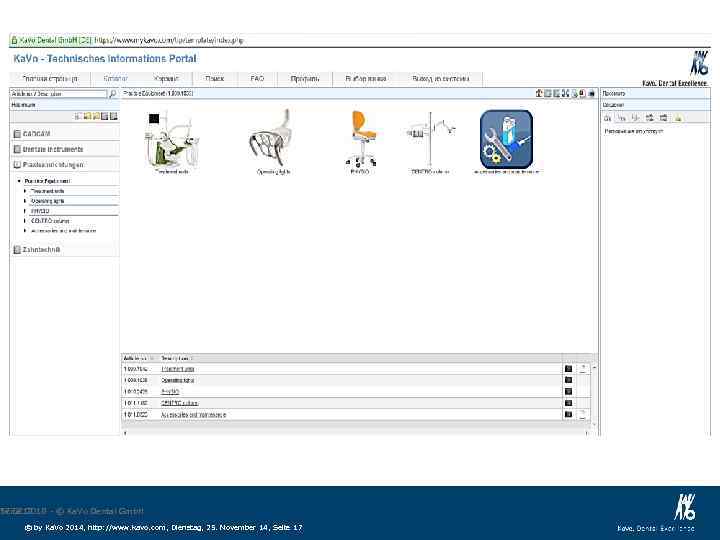The height and width of the screenshot is (540, 720).
Task: Select Treatment units in the tree
Action: tap(47, 191)
